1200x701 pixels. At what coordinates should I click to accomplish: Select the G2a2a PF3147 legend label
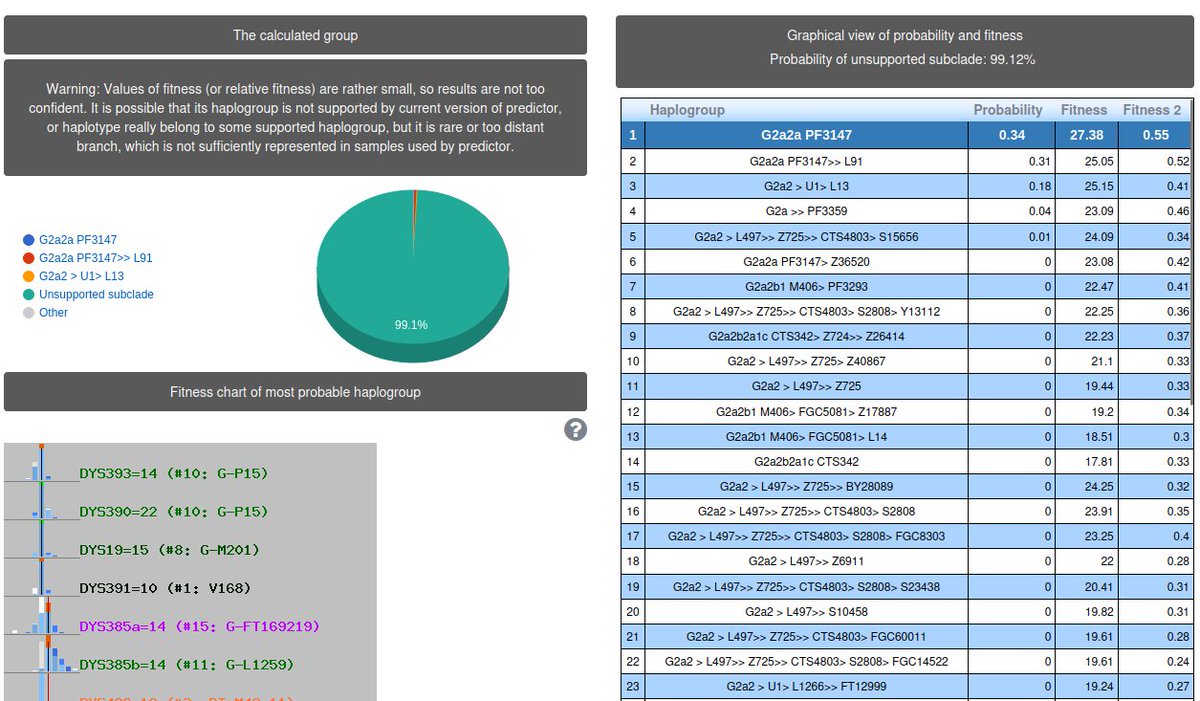(78, 240)
